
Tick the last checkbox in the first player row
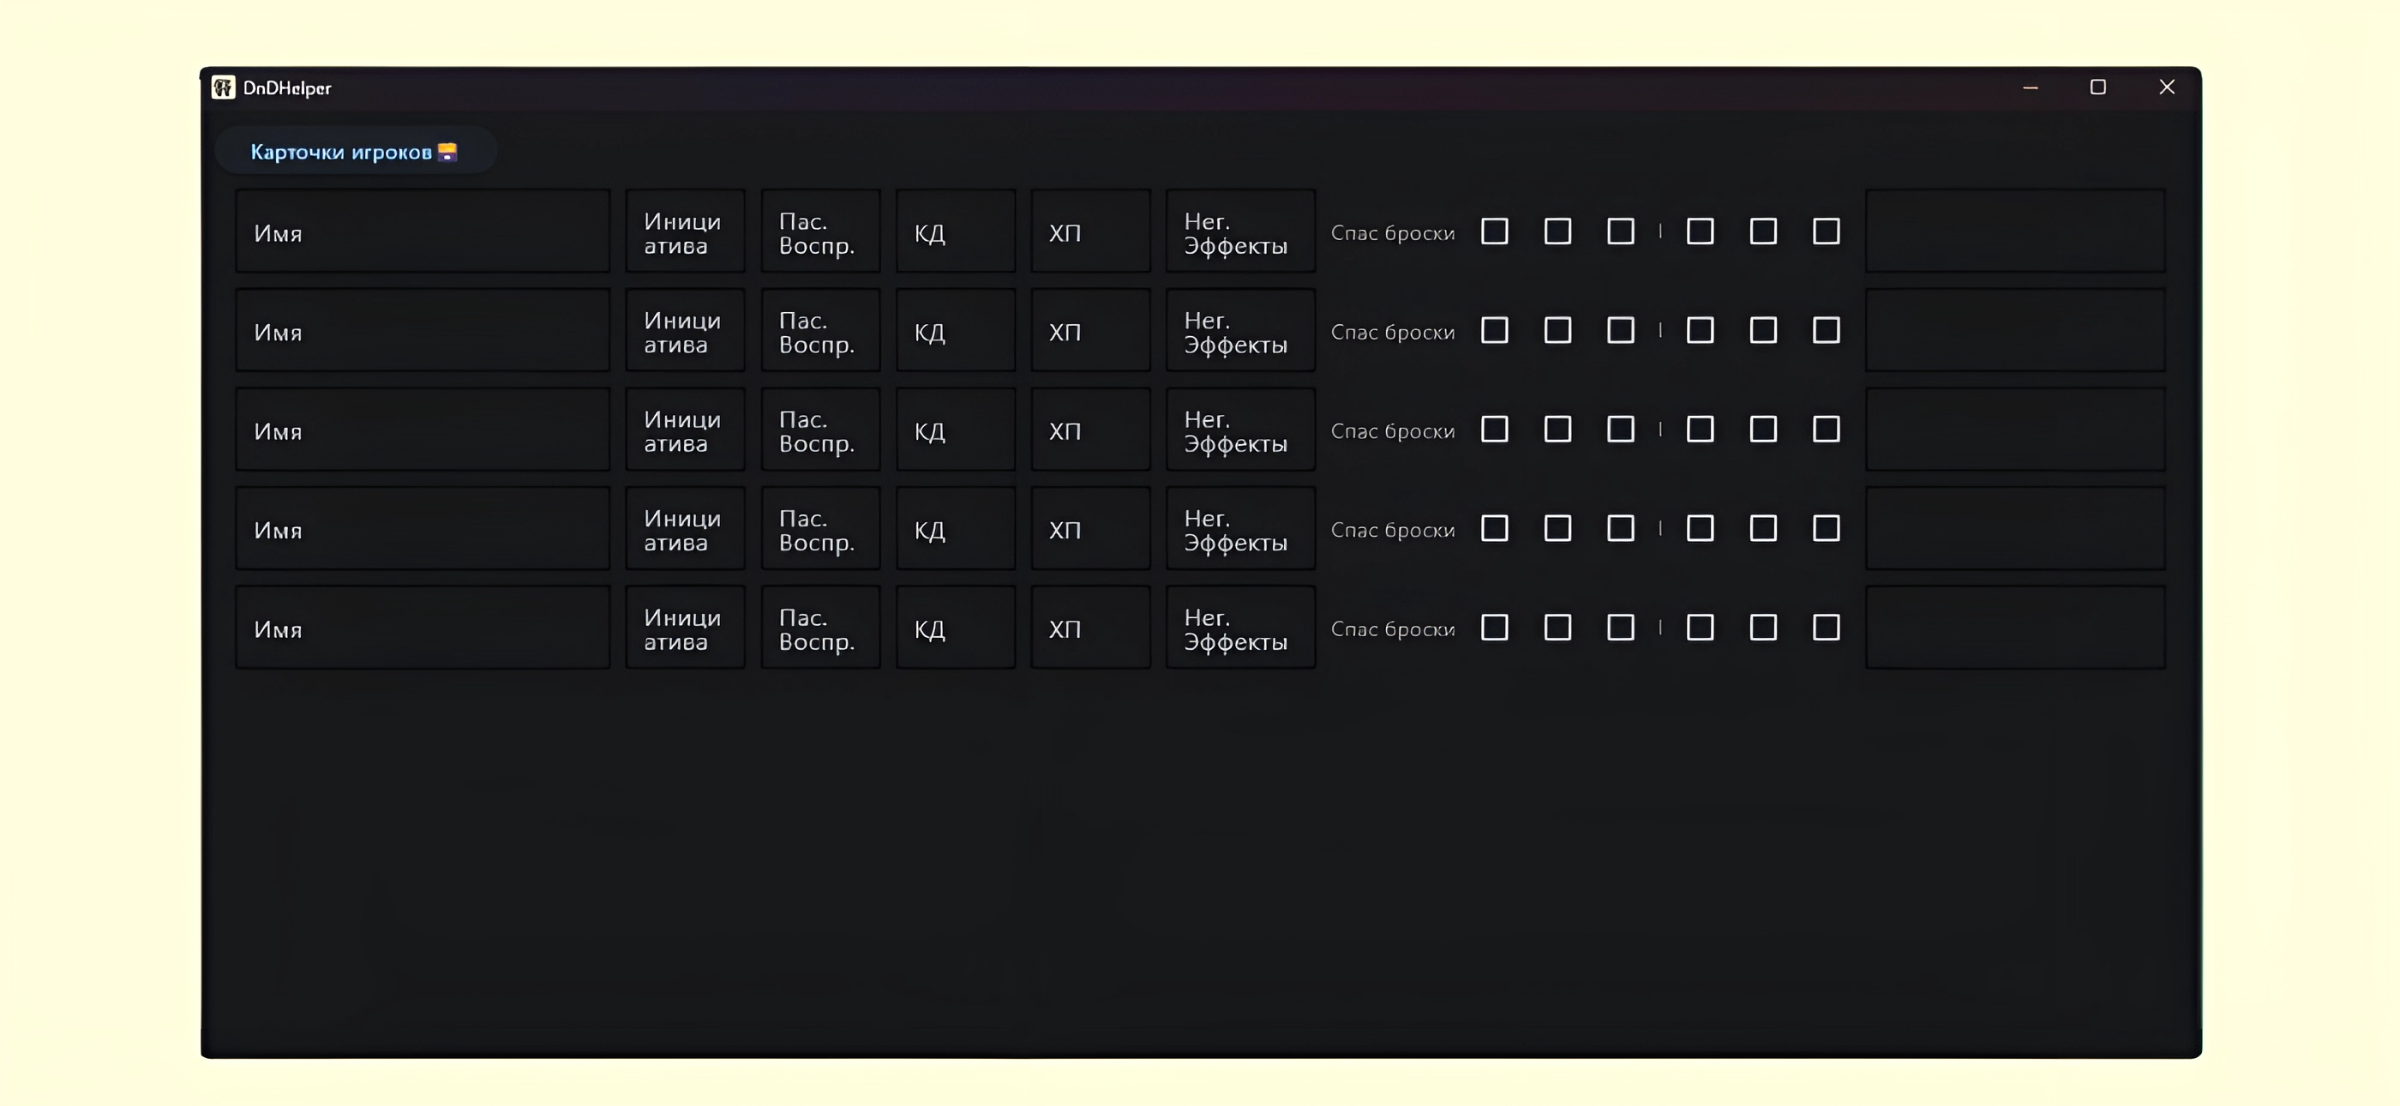[x=1826, y=232]
